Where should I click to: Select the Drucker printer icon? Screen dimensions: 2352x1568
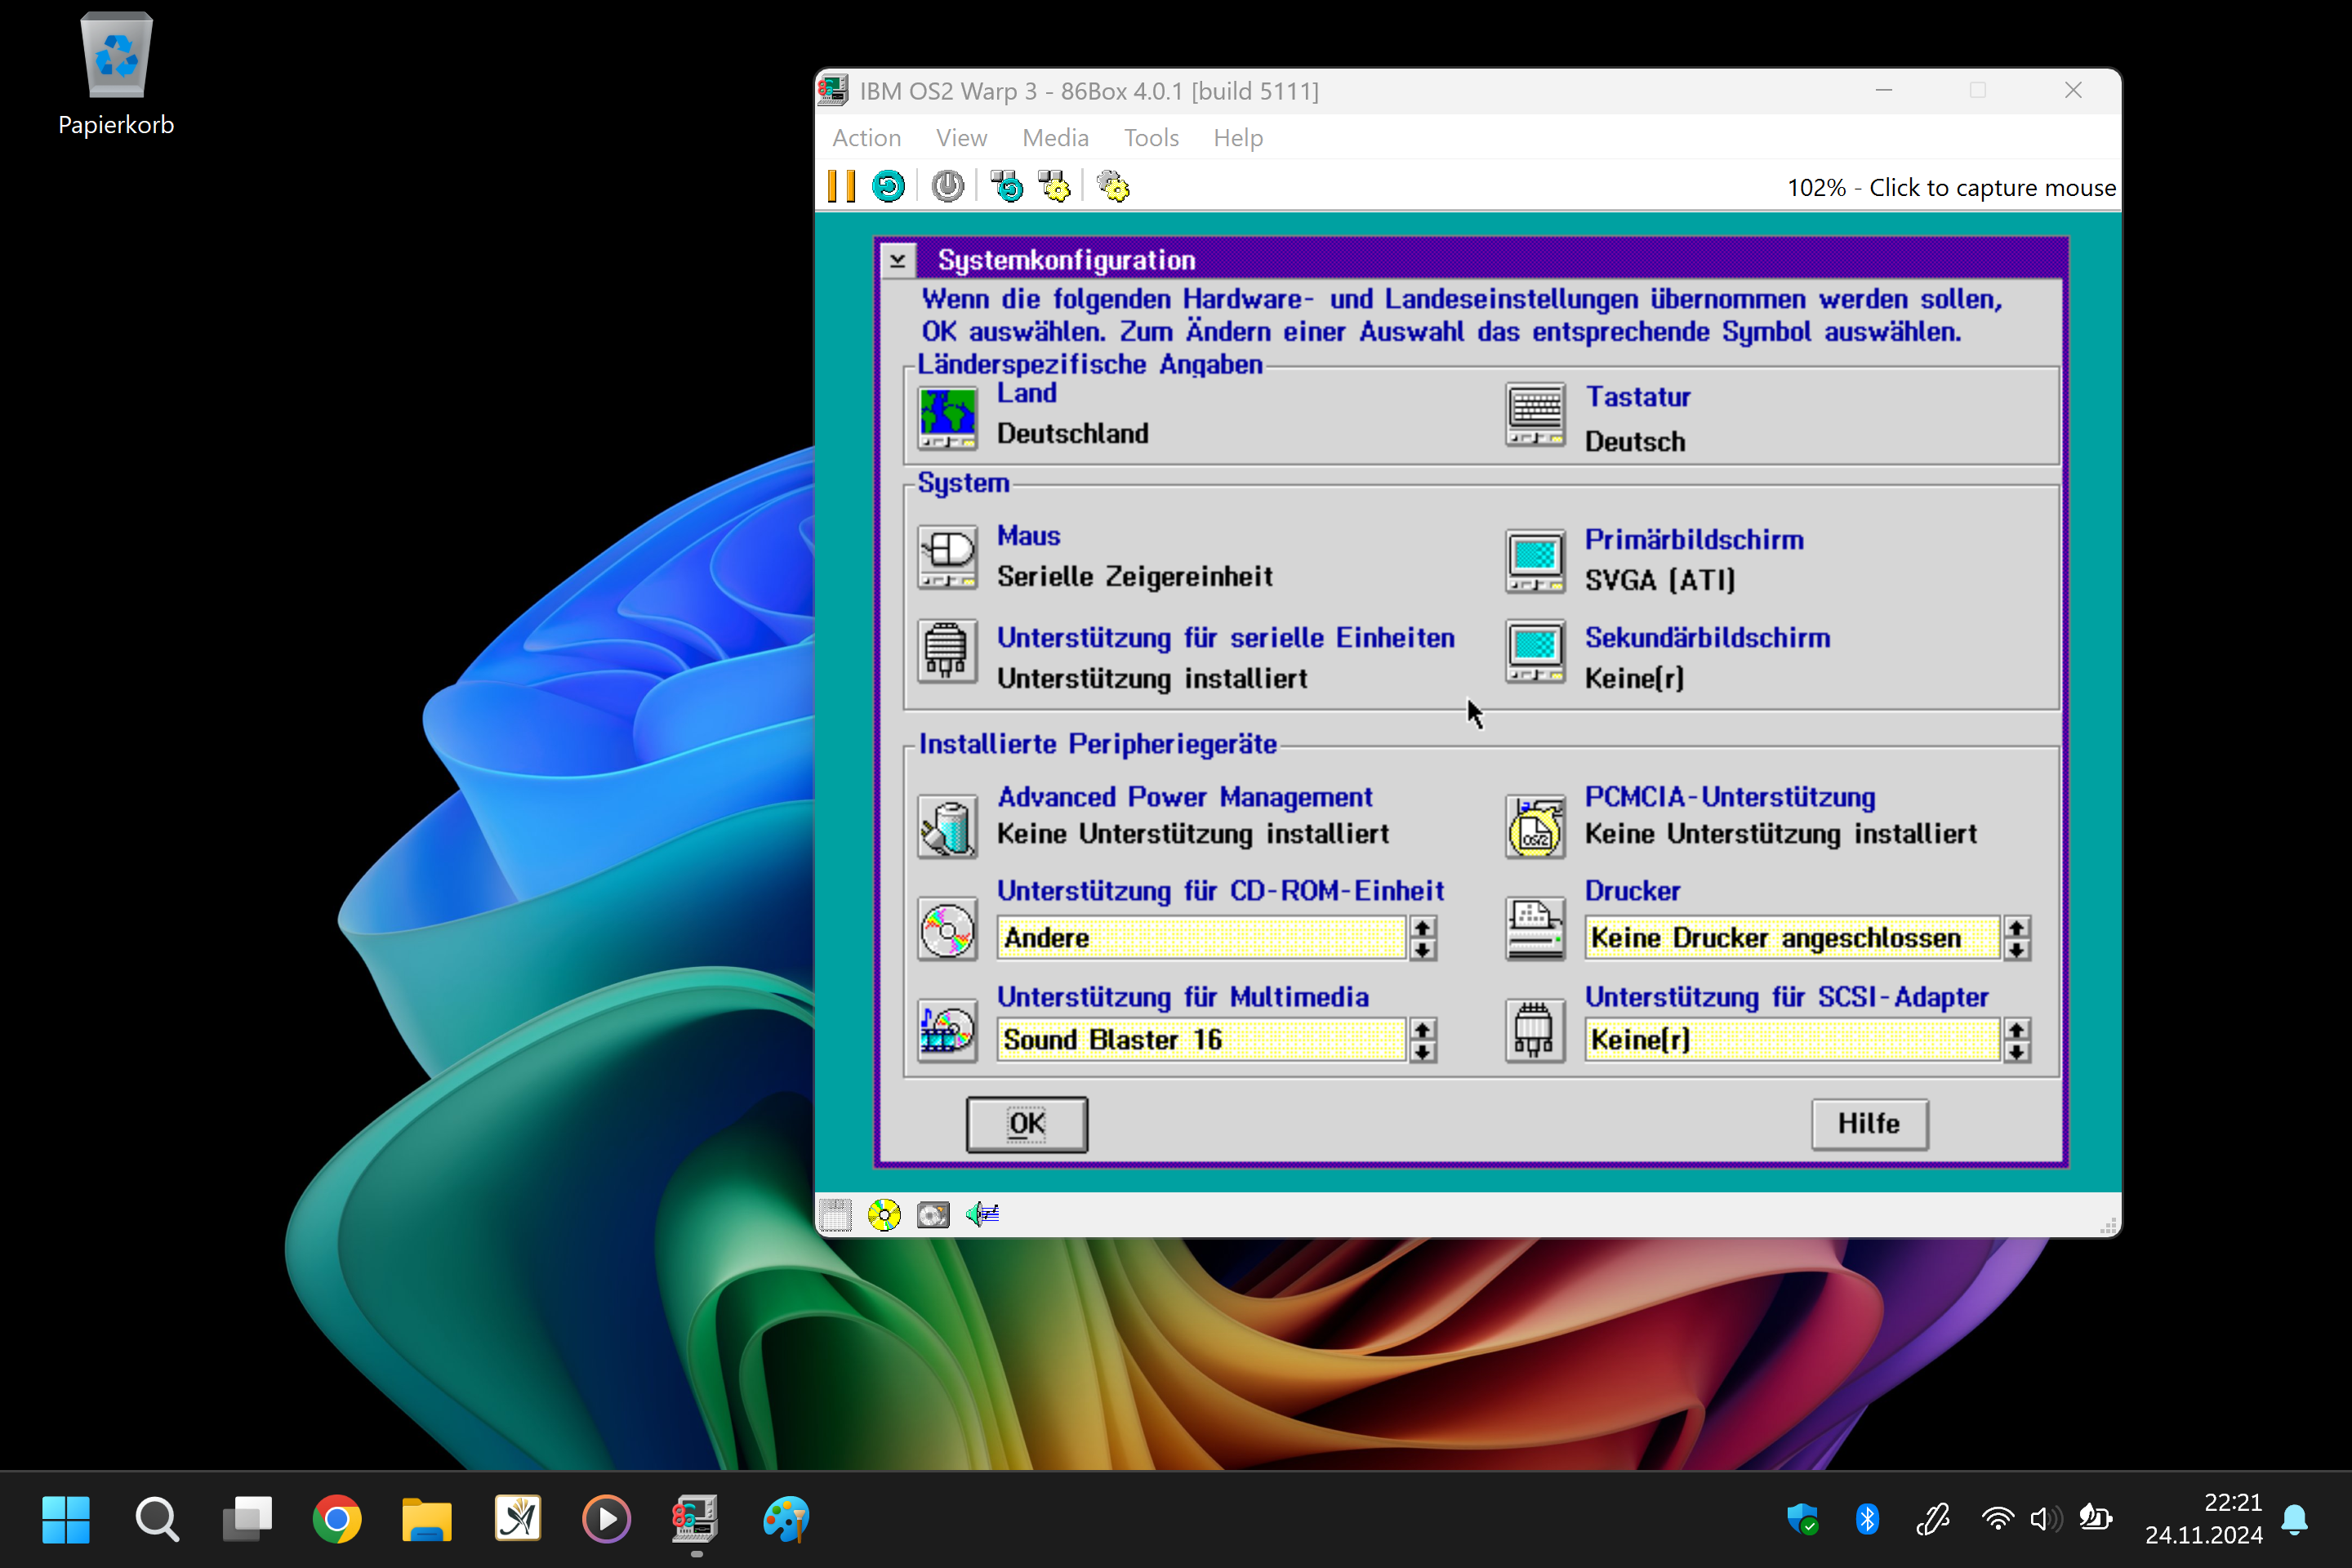(1535, 930)
